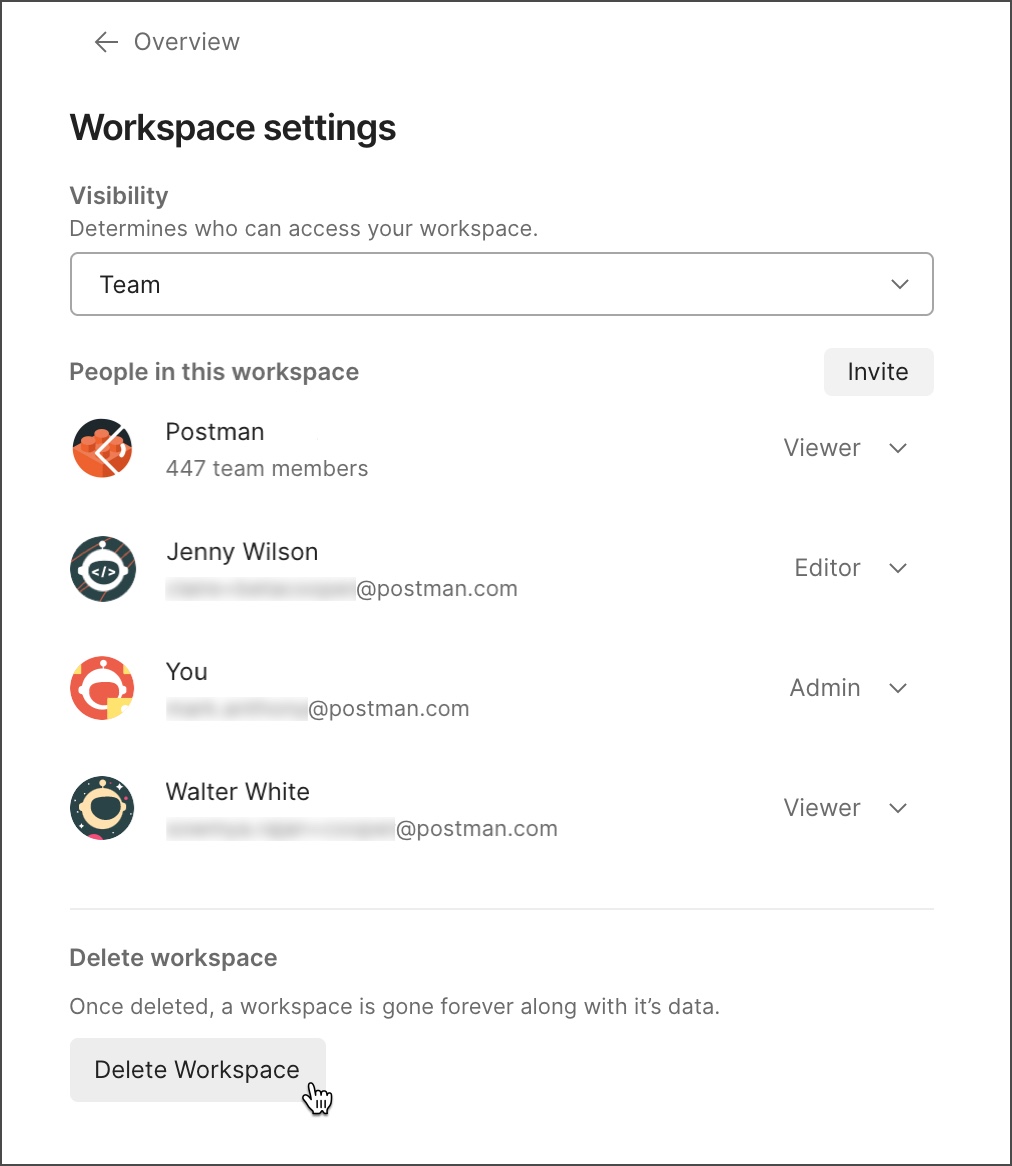
Task: Click Jenny Wilson's @postman.com email
Action: point(341,589)
